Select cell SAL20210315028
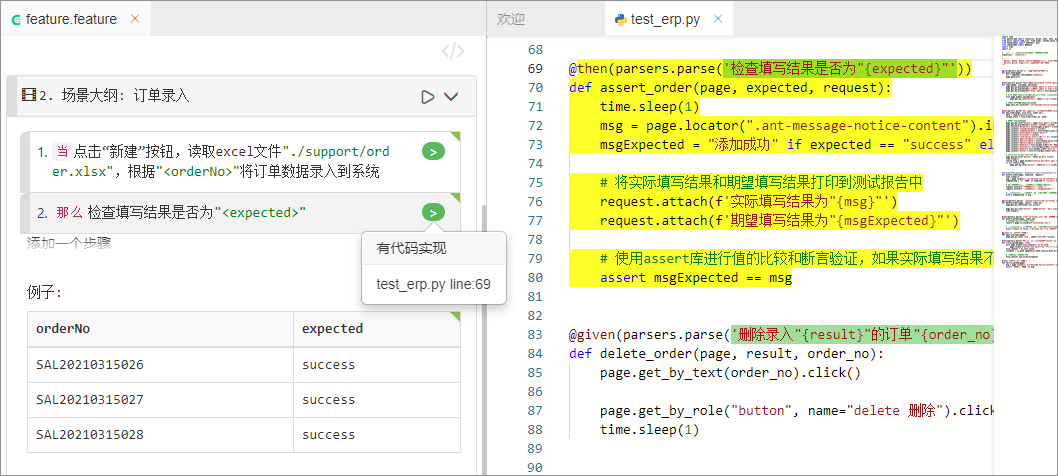Image resolution: width=1058 pixels, height=476 pixels. point(161,435)
